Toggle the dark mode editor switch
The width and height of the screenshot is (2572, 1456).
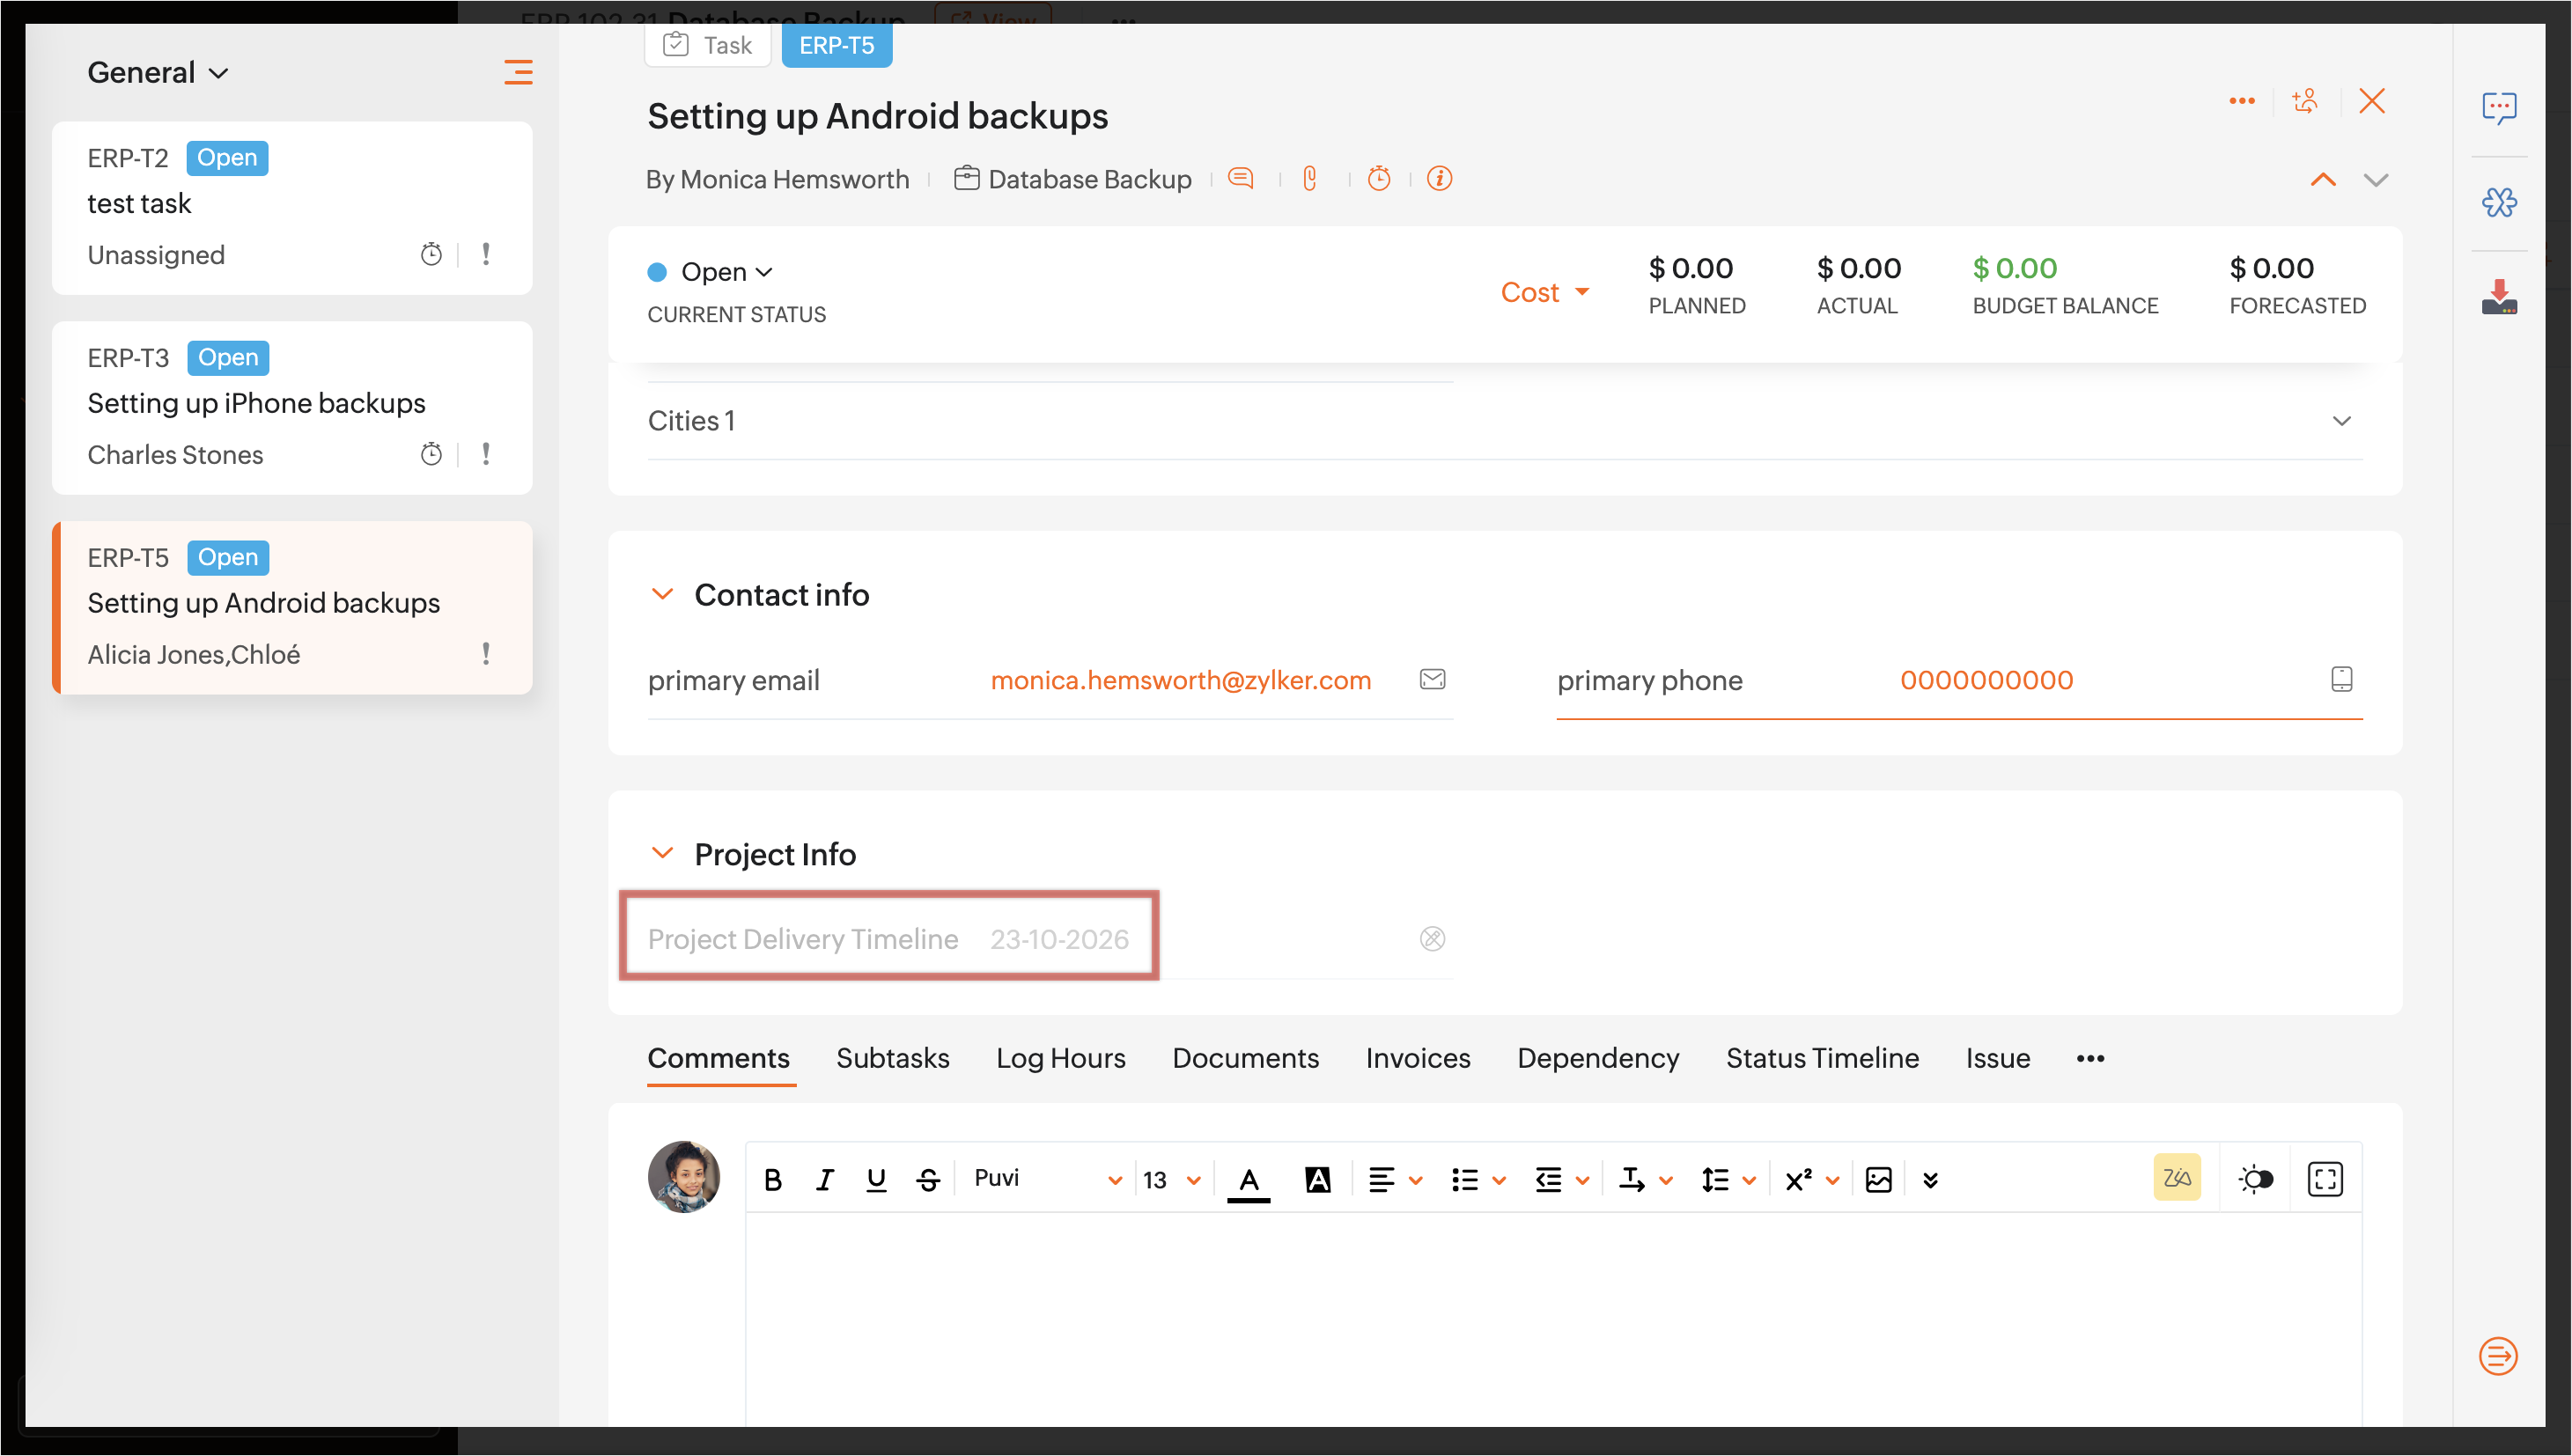(2255, 1180)
